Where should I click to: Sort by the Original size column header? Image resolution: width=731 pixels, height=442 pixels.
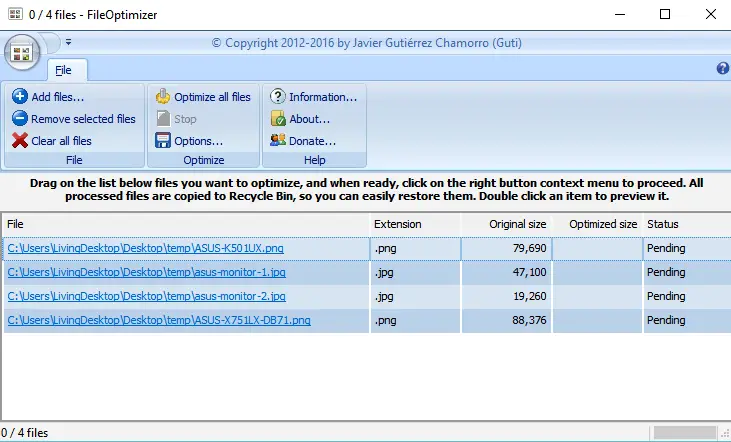[x=506, y=224]
